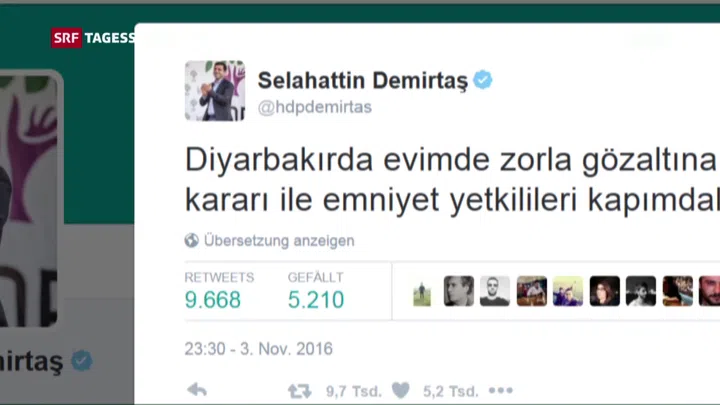Open the @hdpdemirtas handle link
Image resolution: width=720 pixels, height=405 pixels.
tap(315, 107)
